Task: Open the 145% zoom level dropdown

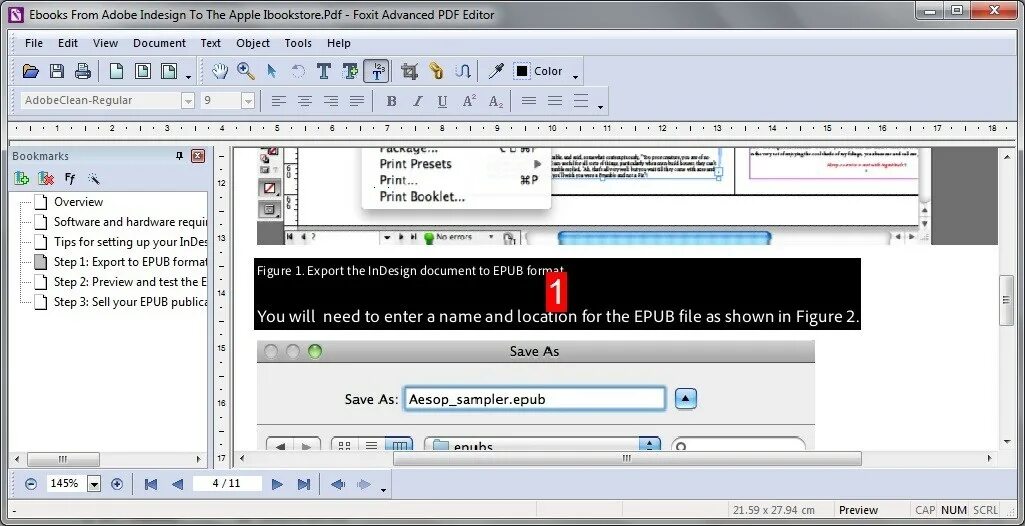Action: pyautogui.click(x=94, y=485)
